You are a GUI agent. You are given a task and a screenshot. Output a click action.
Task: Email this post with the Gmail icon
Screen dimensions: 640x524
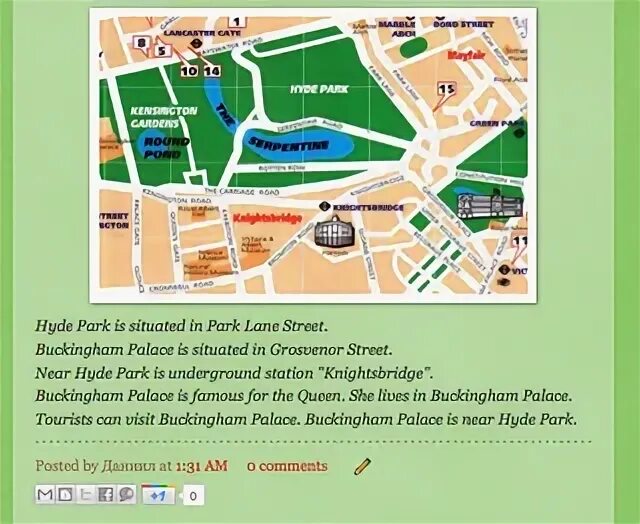(45, 495)
